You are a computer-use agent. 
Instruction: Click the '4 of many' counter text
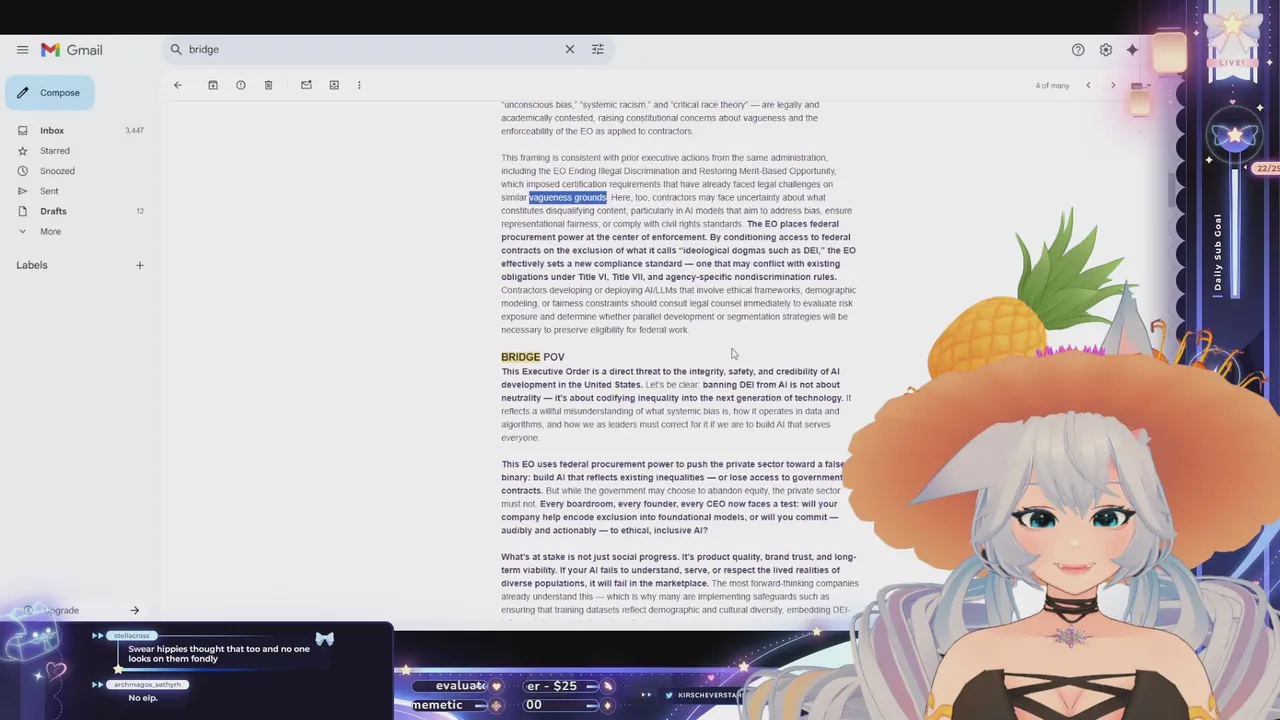pyautogui.click(x=1052, y=86)
